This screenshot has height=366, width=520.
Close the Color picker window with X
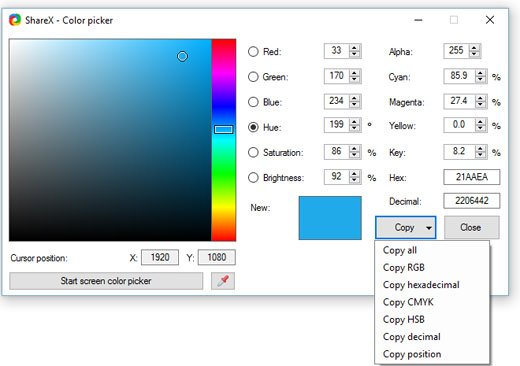[x=490, y=20]
